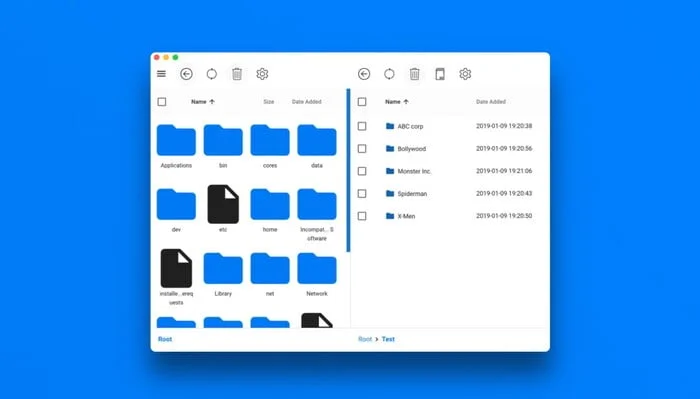Select the dev folder

176,204
